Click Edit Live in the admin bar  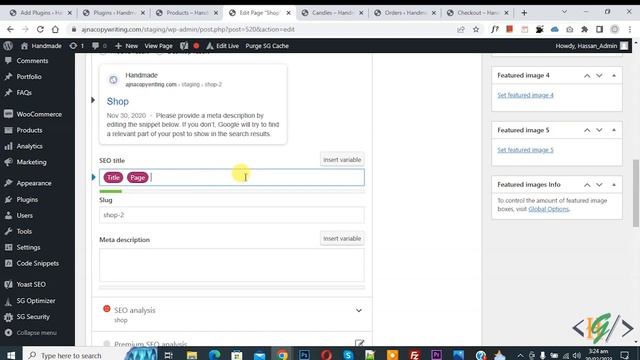click(x=223, y=46)
